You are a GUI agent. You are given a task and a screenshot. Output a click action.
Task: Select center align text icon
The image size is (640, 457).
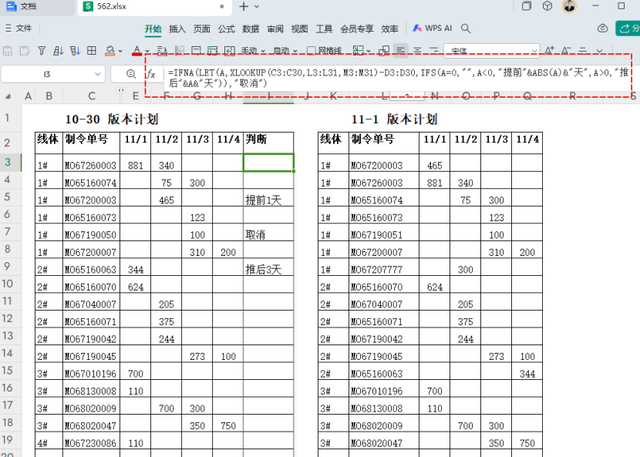tap(417, 51)
